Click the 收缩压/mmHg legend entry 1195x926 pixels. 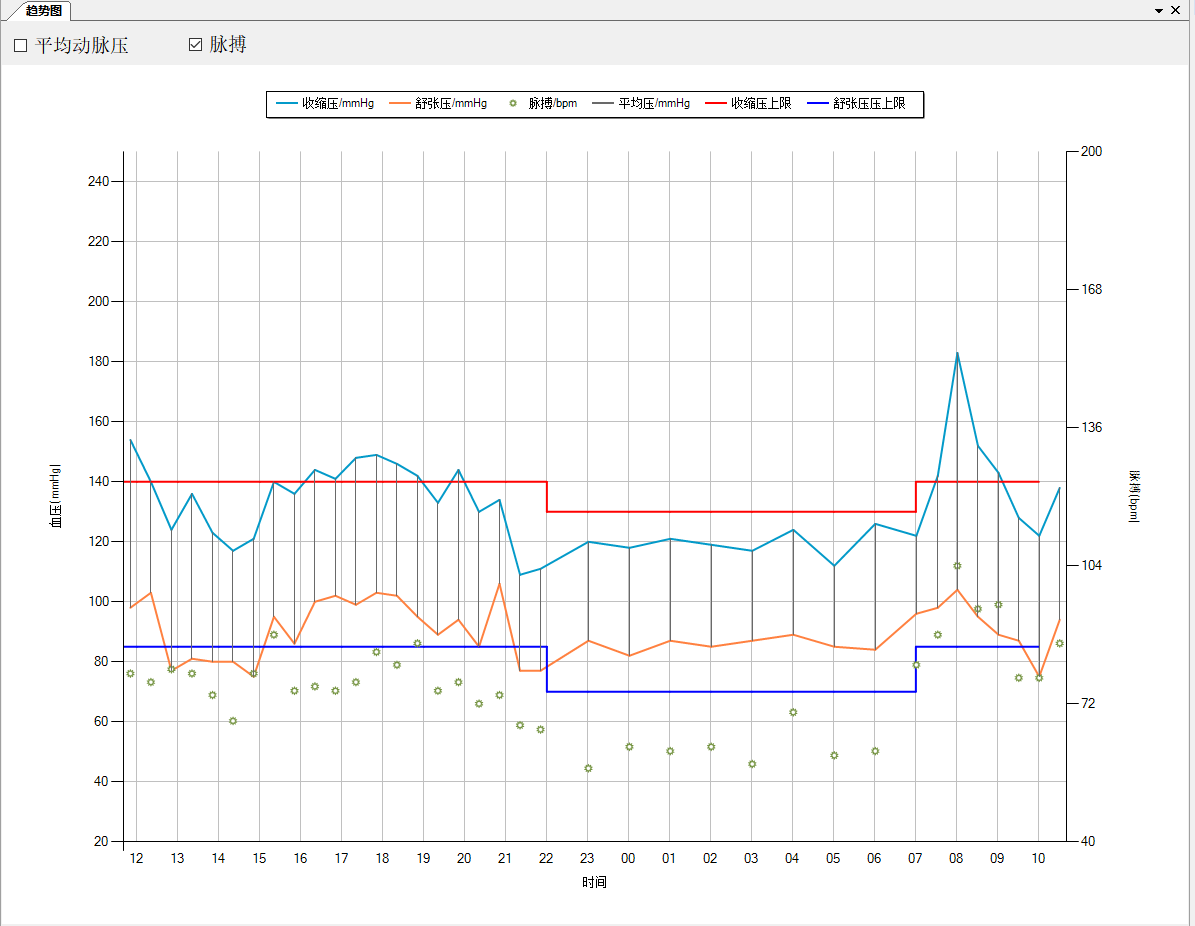(325, 104)
